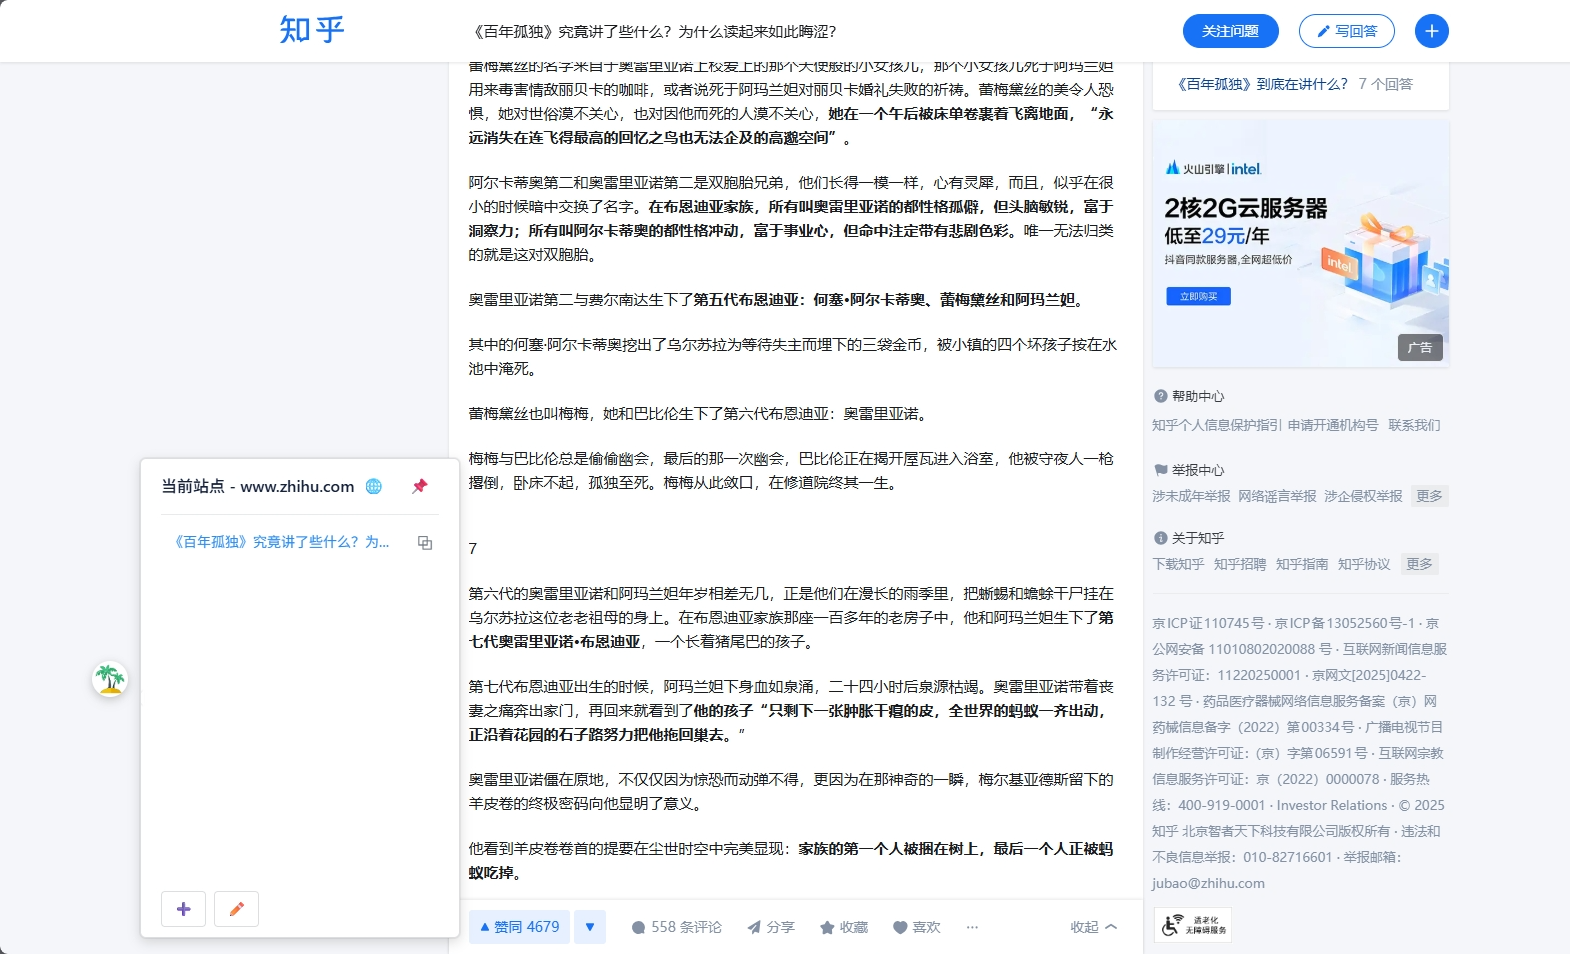This screenshot has height=954, width=1570.
Task: Click the purple plus button in panel
Action: coord(183,909)
